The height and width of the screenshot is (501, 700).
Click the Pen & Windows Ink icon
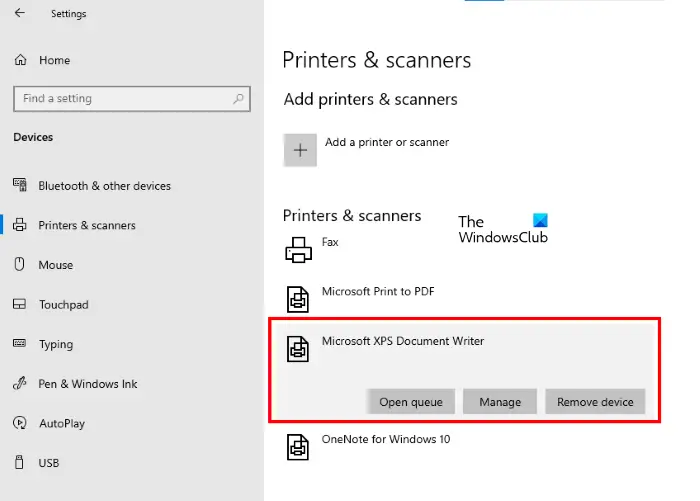point(20,383)
